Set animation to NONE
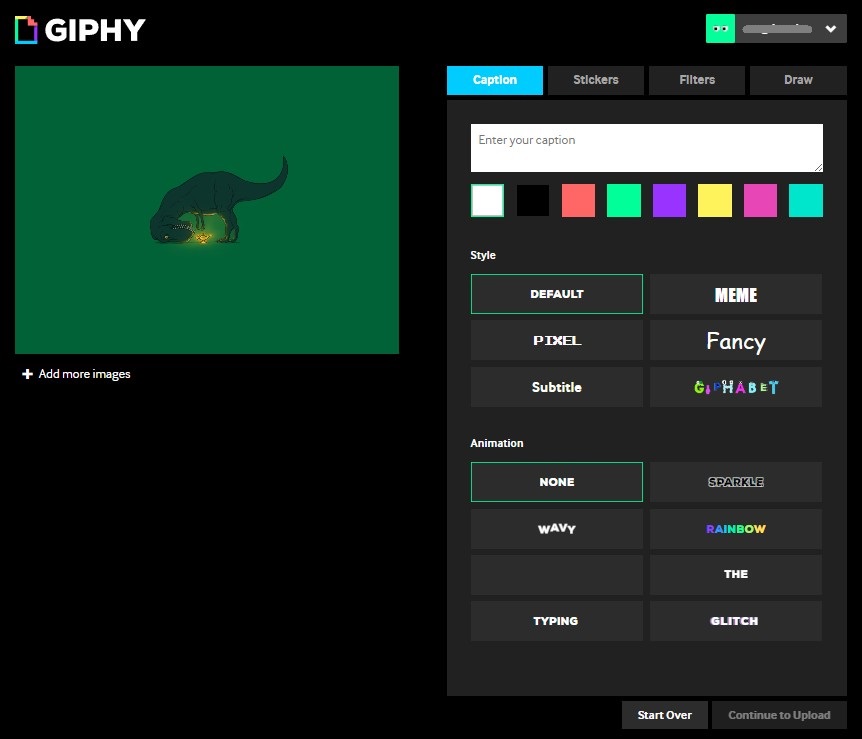The width and height of the screenshot is (862, 739). [557, 482]
